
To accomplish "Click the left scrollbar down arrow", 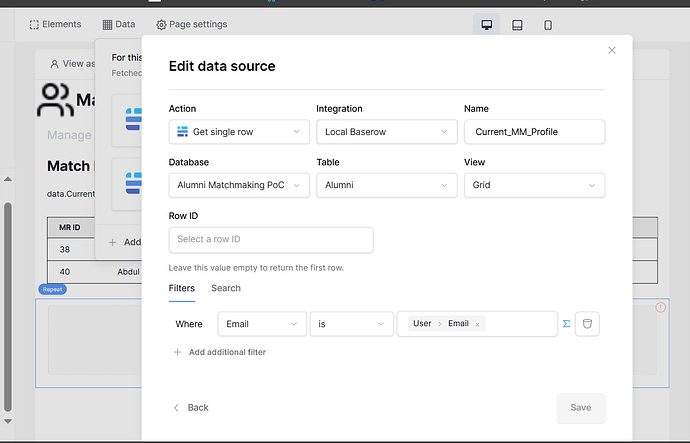I will (7, 421).
